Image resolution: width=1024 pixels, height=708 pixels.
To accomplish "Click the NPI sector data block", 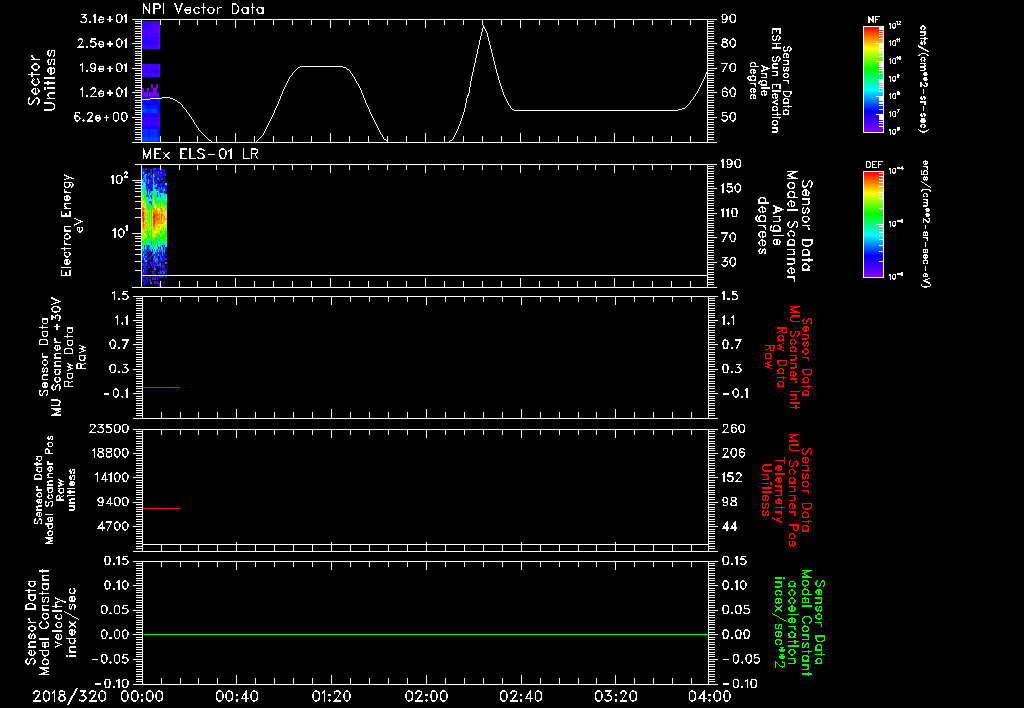I will (x=151, y=81).
